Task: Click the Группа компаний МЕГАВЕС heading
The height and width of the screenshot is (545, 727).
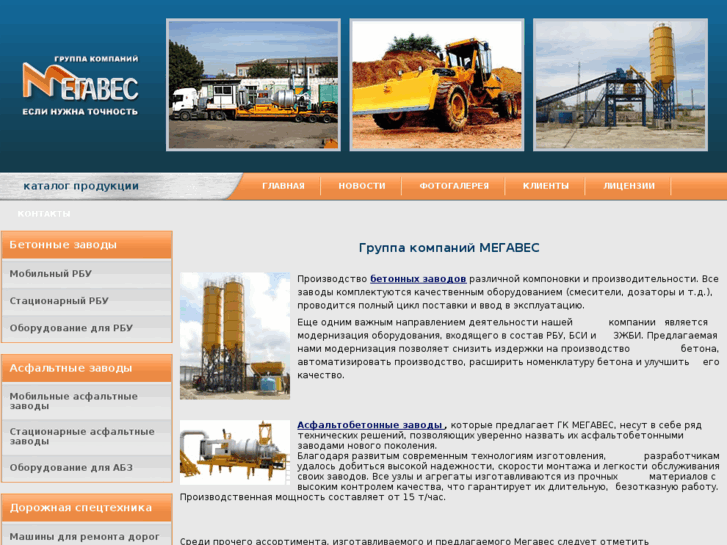Action: 449,248
